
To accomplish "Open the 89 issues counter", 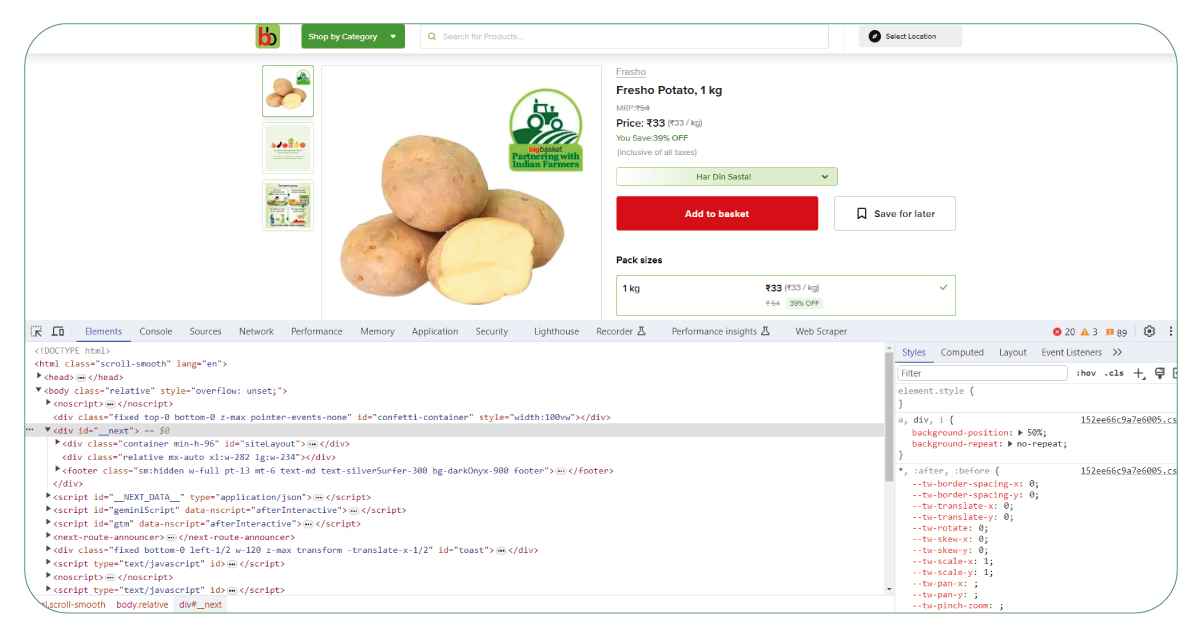I will click(x=1116, y=332).
